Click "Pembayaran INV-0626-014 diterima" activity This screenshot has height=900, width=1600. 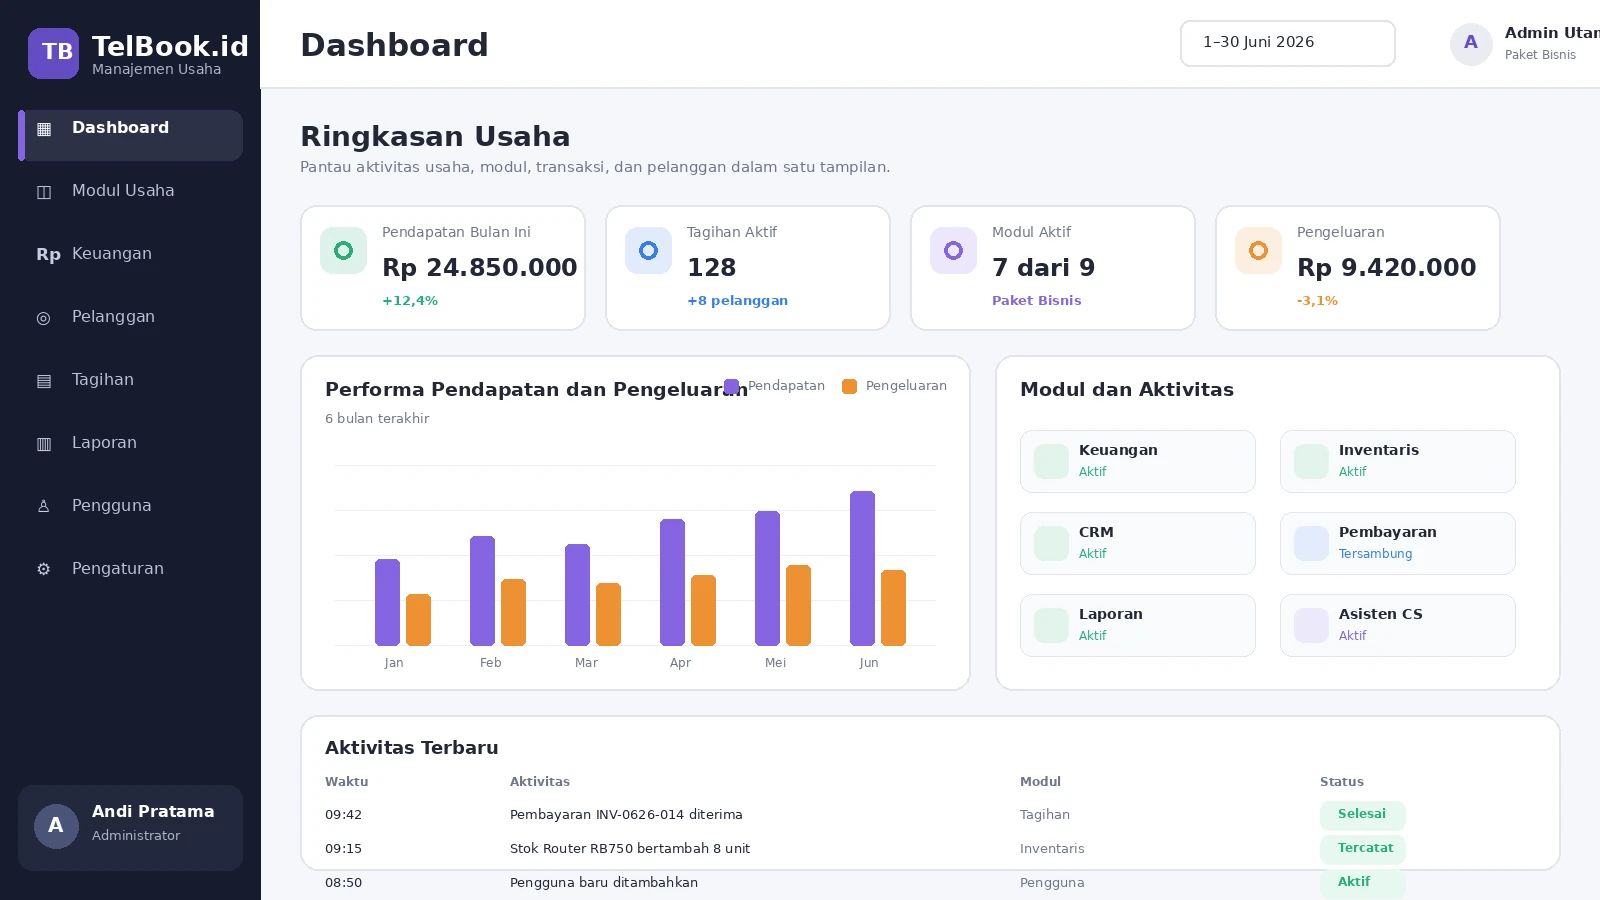coord(626,815)
